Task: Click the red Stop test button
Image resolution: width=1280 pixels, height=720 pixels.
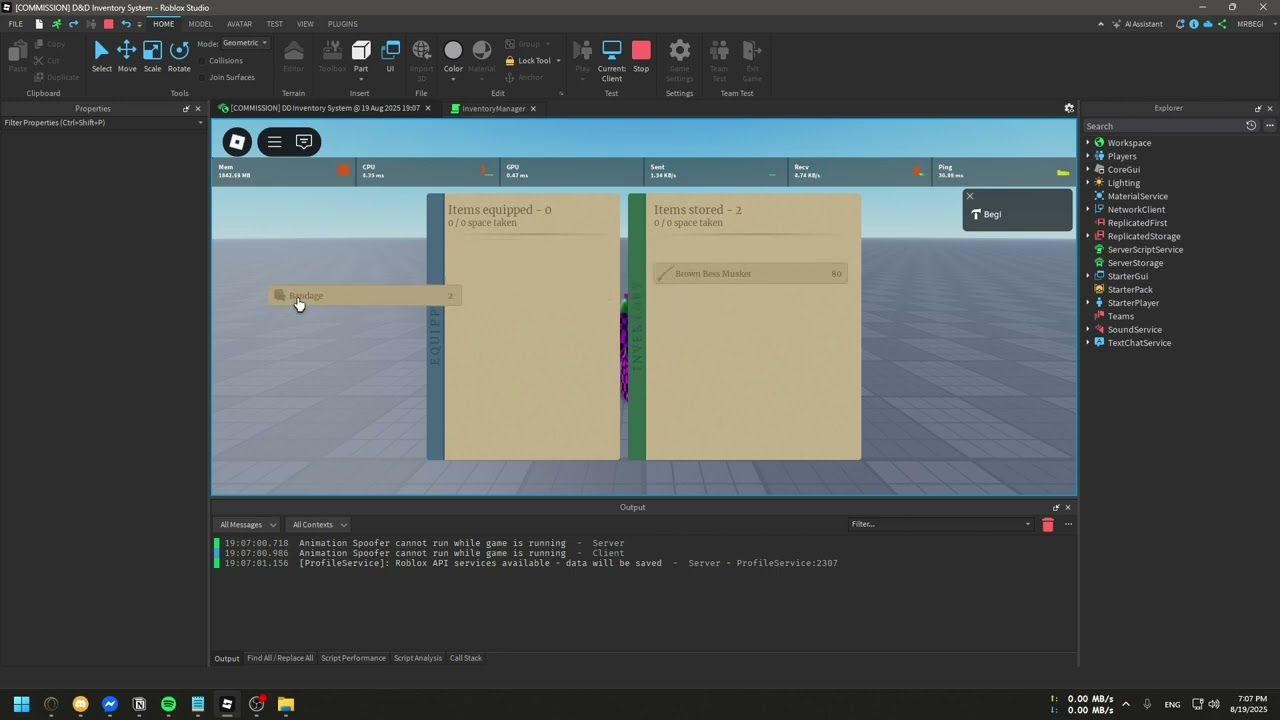Action: coord(641,57)
